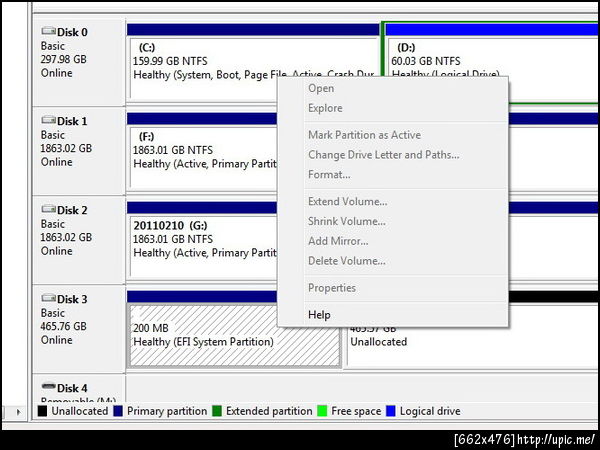The image size is (600, 450).
Task: Click the Disk 3 drive icon
Action: point(48,298)
